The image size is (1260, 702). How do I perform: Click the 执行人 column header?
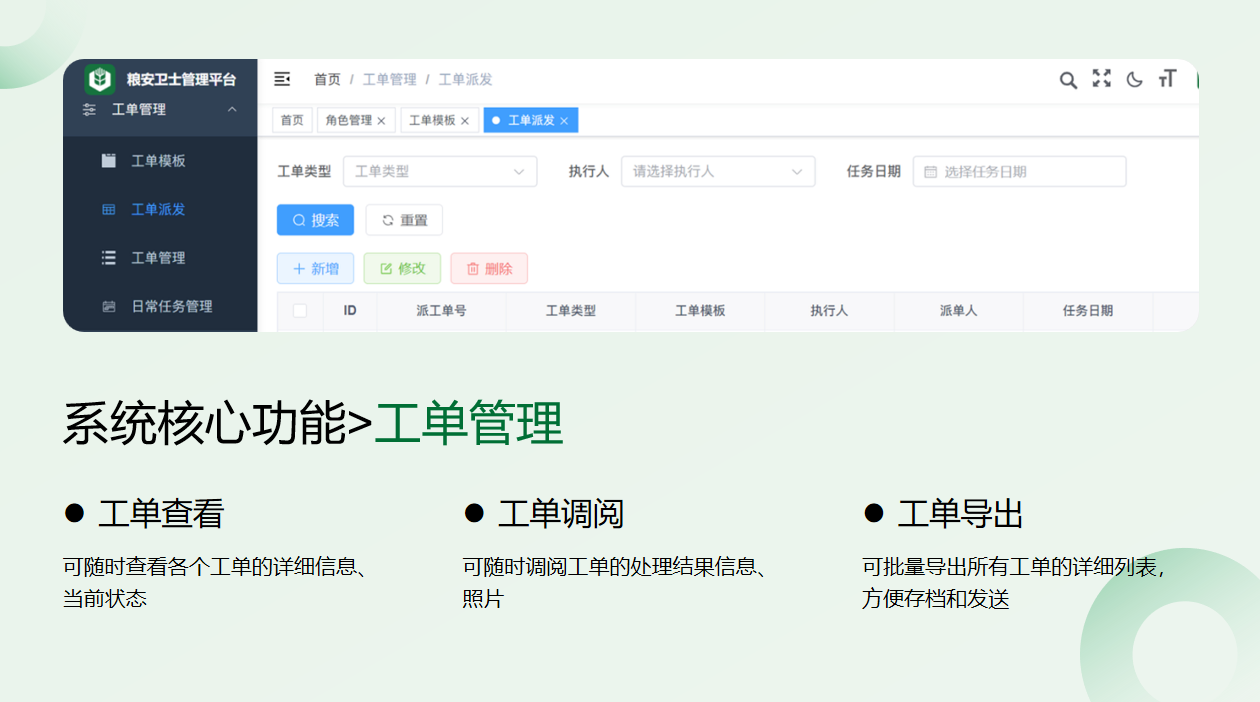(x=829, y=311)
